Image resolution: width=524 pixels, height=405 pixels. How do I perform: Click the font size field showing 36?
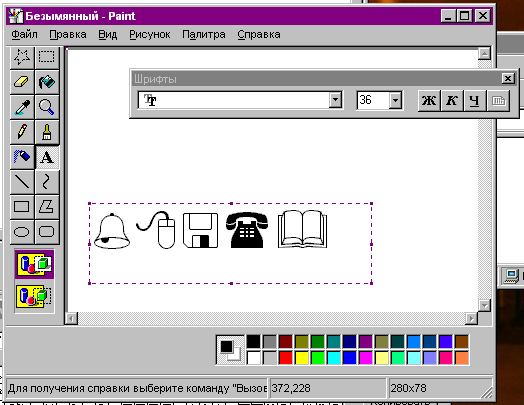tap(373, 100)
